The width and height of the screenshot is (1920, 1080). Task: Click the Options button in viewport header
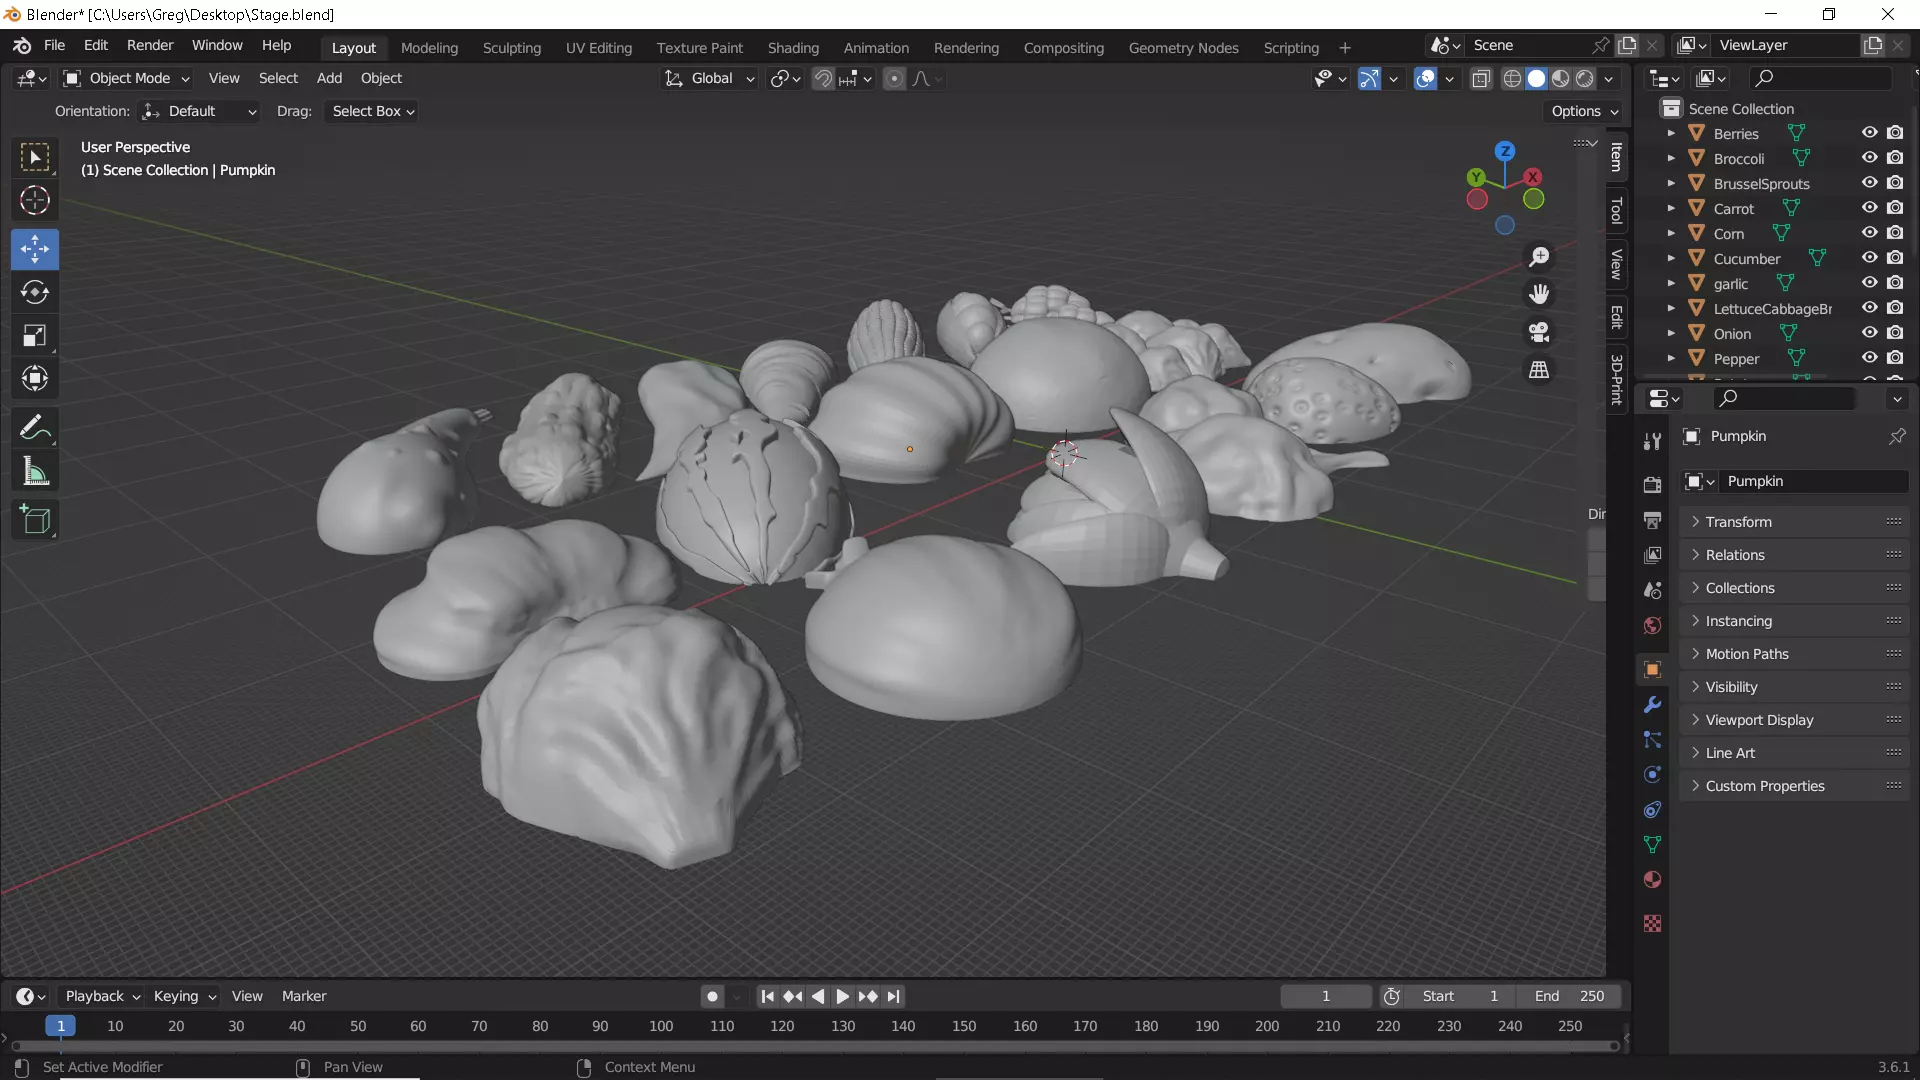click(1584, 111)
